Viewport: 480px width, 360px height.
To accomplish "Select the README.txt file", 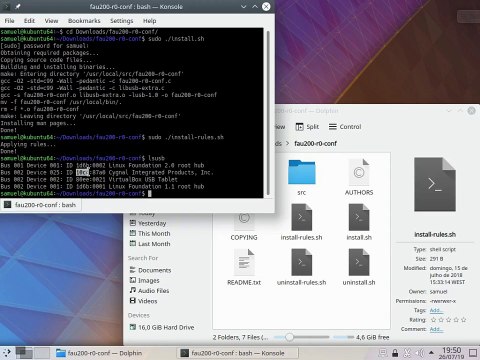I will [x=244, y=267].
